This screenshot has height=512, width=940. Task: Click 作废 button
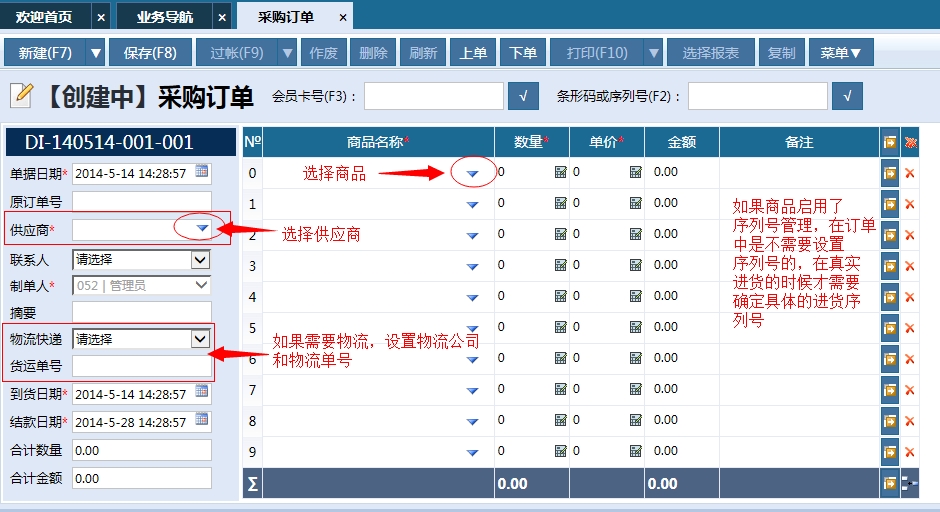point(324,53)
